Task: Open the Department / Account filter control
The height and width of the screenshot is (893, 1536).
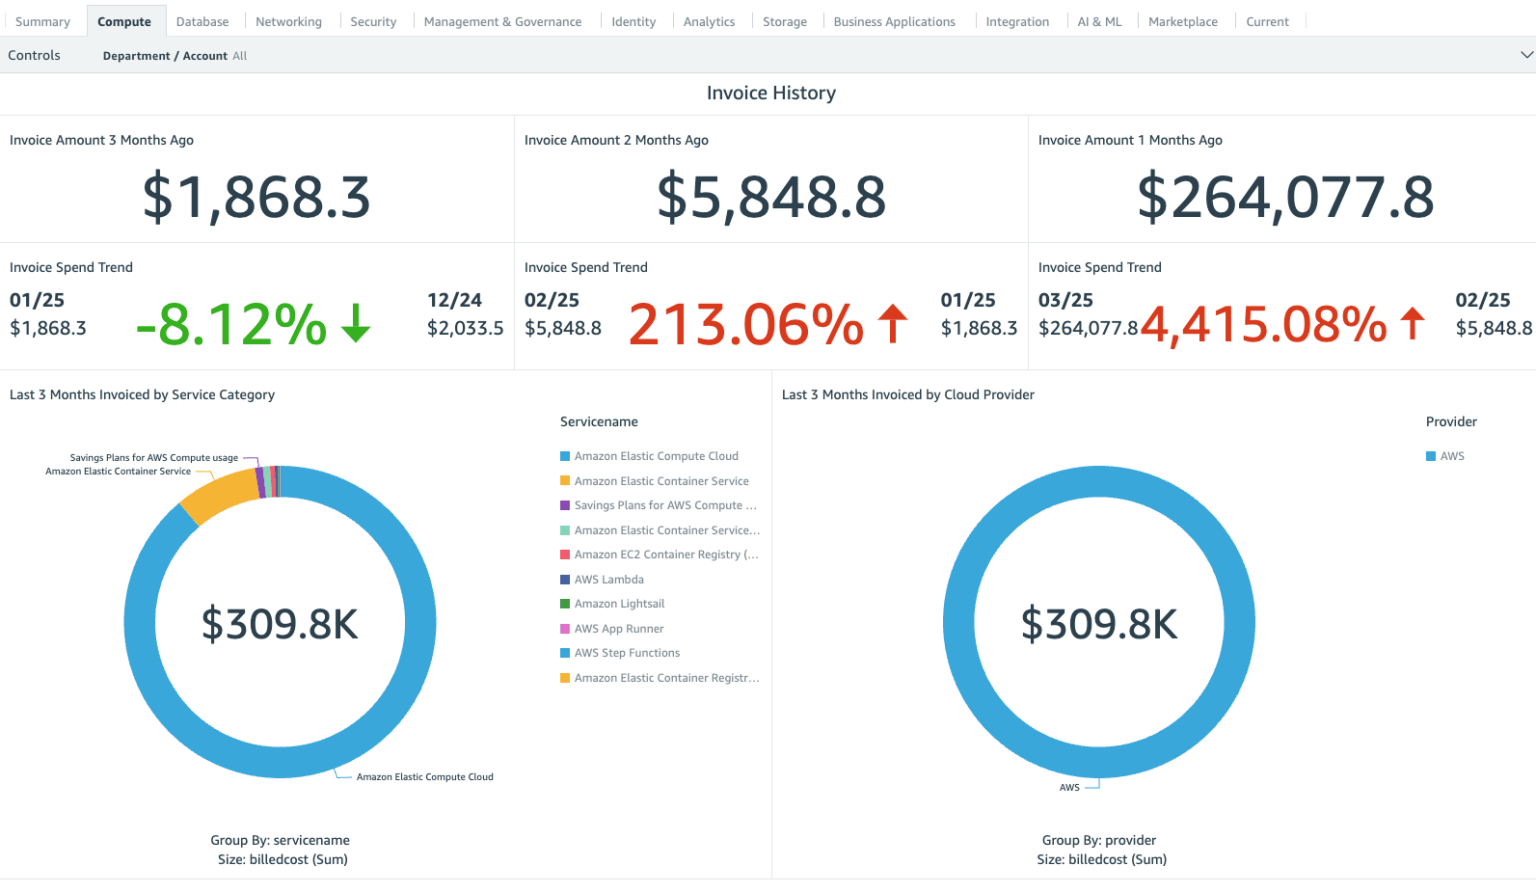Action: (x=174, y=55)
